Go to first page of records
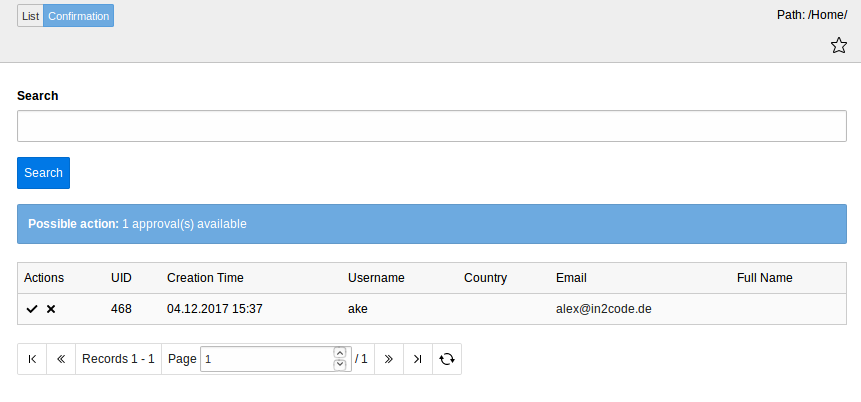Image resolution: width=861 pixels, height=402 pixels. pyautogui.click(x=32, y=359)
